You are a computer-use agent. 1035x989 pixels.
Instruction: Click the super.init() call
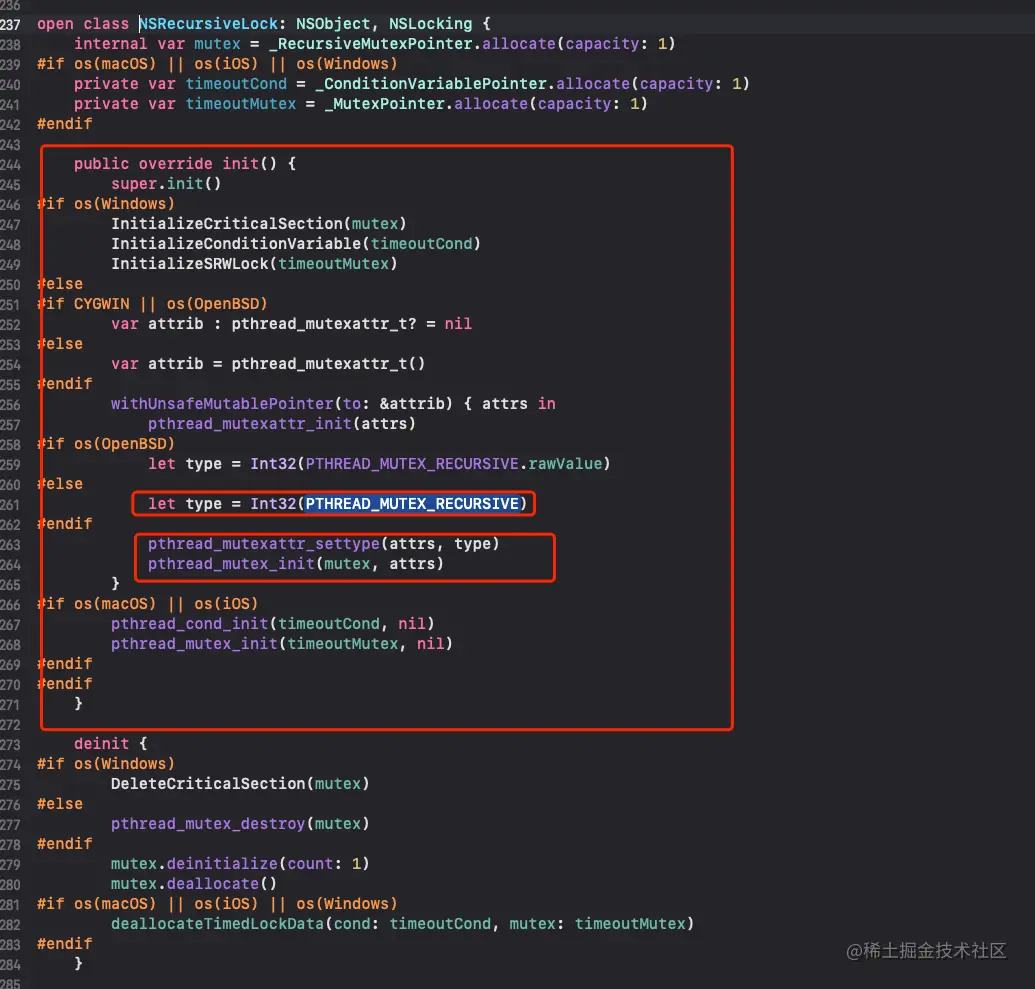click(x=166, y=184)
